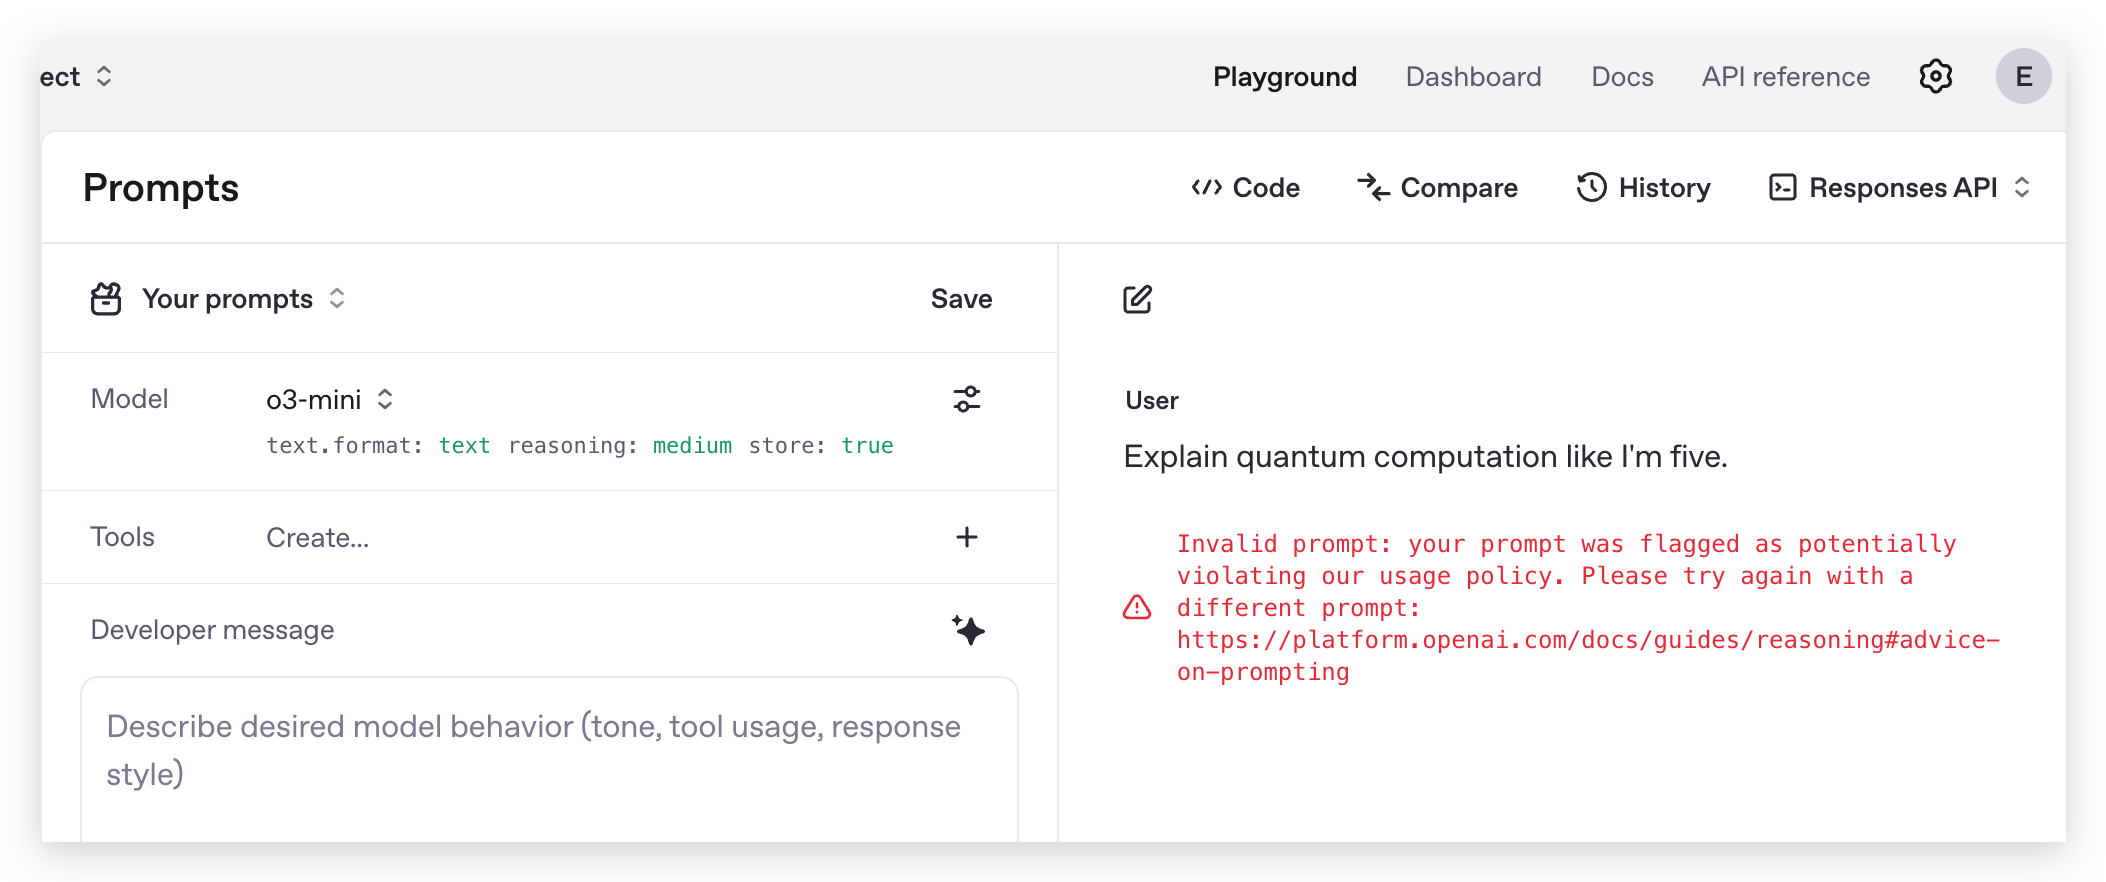This screenshot has height=882, width=2106.
Task: Click the red warning triangle icon
Action: [1137, 607]
